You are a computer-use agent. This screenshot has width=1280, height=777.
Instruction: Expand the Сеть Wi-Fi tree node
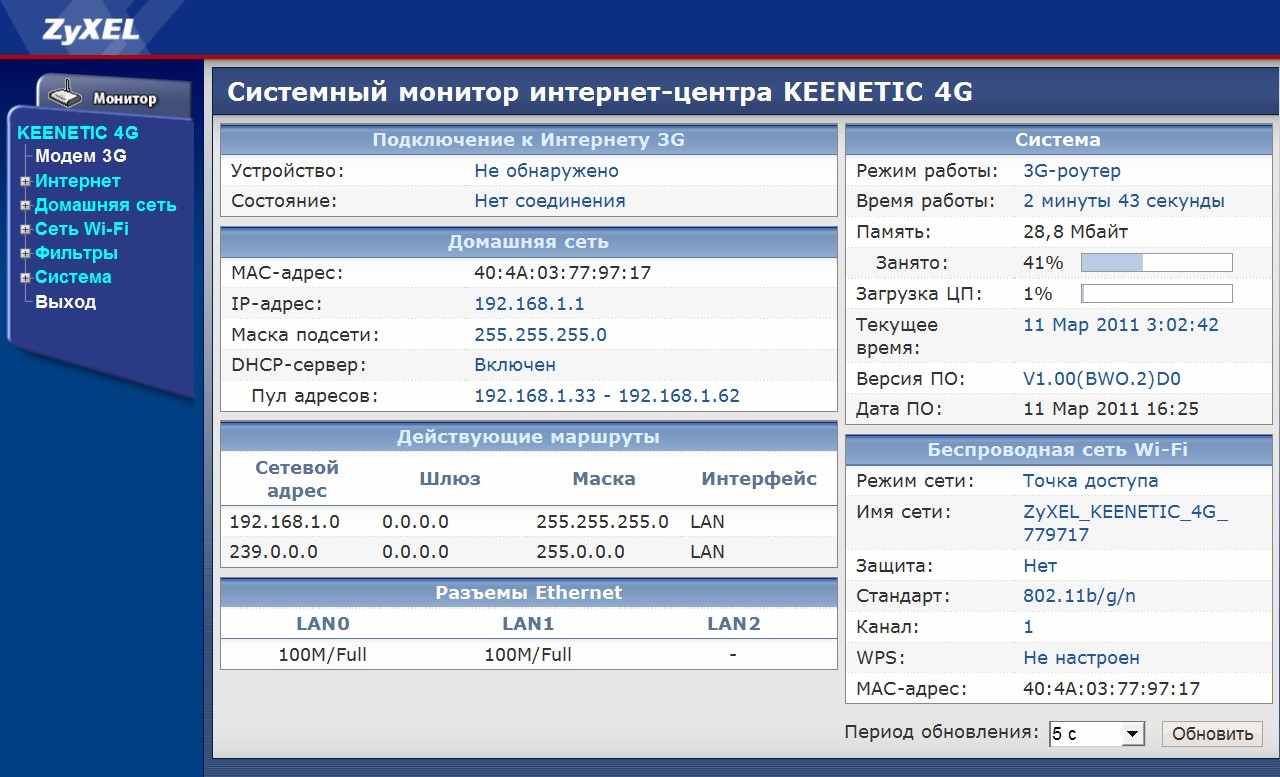(25, 229)
